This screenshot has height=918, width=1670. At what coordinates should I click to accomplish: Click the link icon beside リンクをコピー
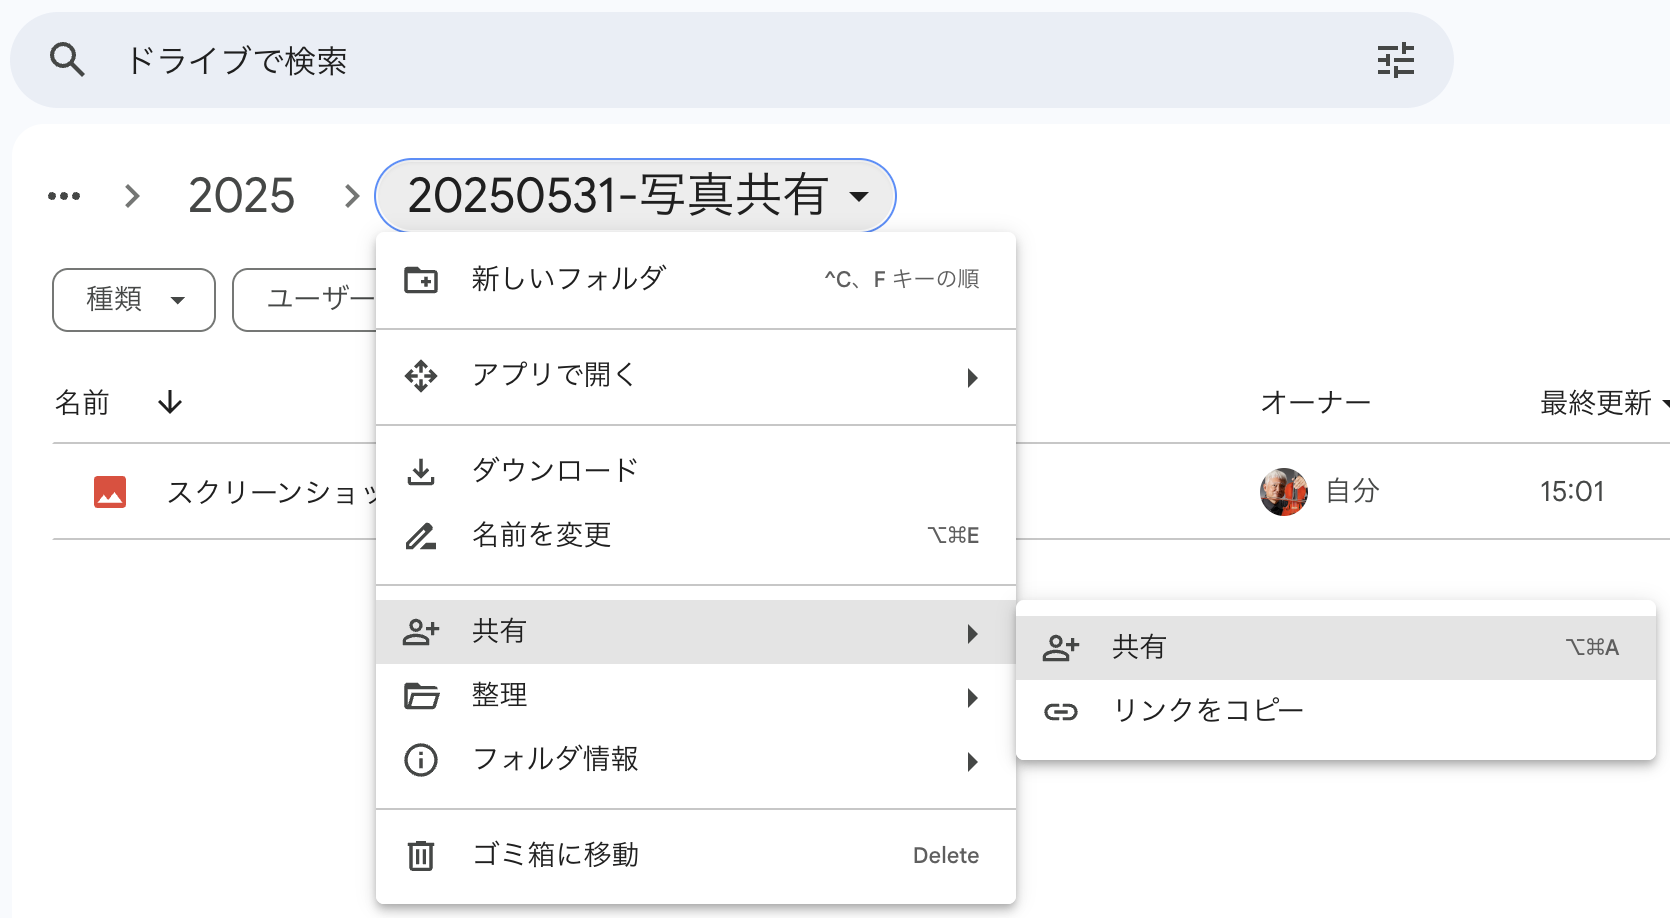(x=1060, y=711)
